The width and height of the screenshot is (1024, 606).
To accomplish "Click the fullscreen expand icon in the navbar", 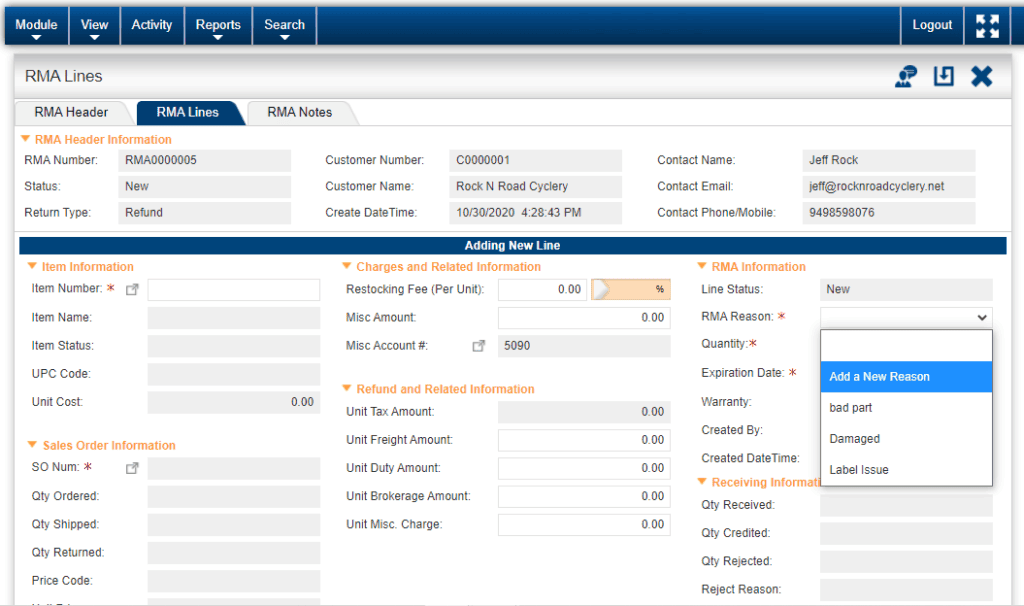I will (986, 25).
